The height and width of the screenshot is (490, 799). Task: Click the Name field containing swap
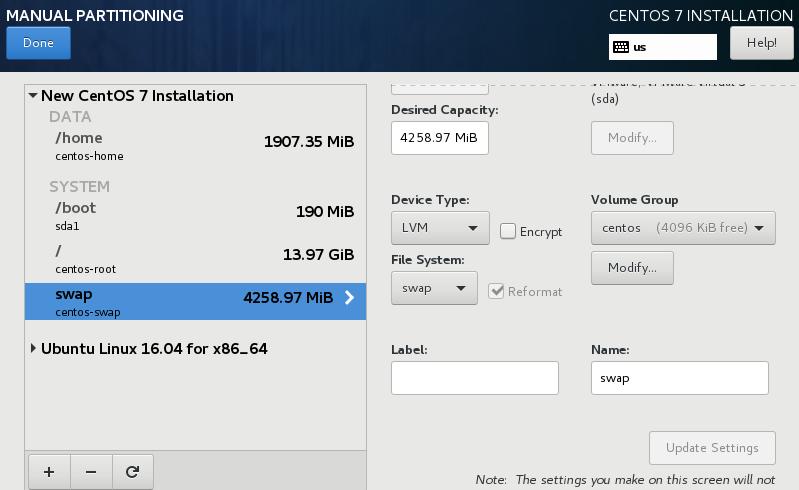point(680,378)
